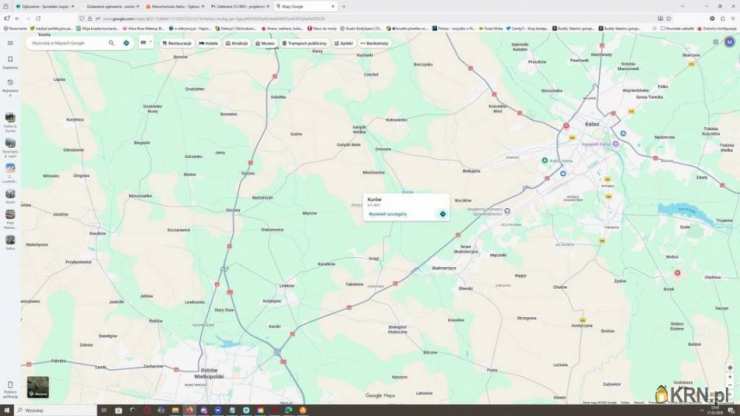Zoom in with the plus map control
The height and width of the screenshot is (416, 740).
(730, 377)
